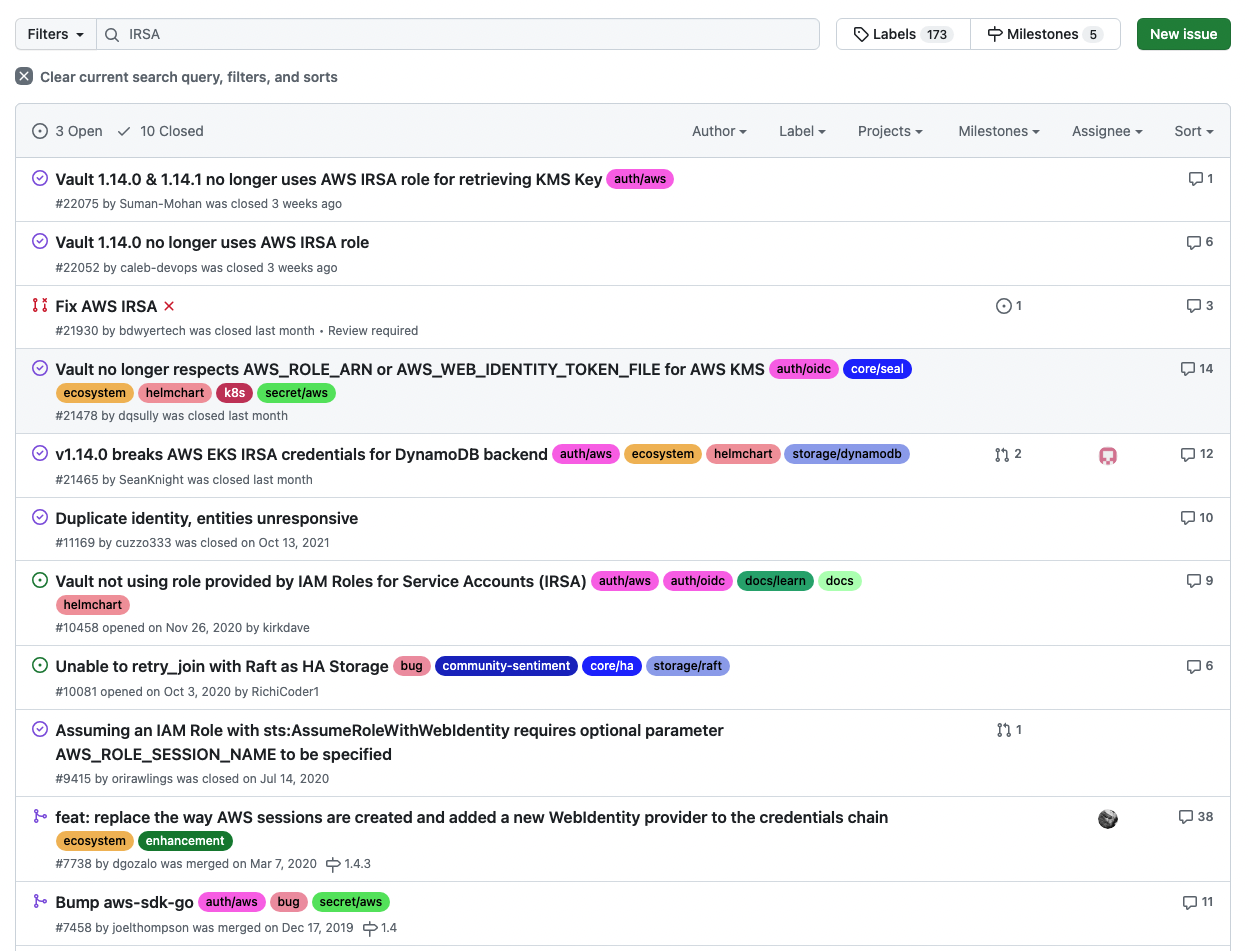The width and height of the screenshot is (1249, 951).
Task: Click the enhancement label on pull request #7738
Action: [185, 841]
